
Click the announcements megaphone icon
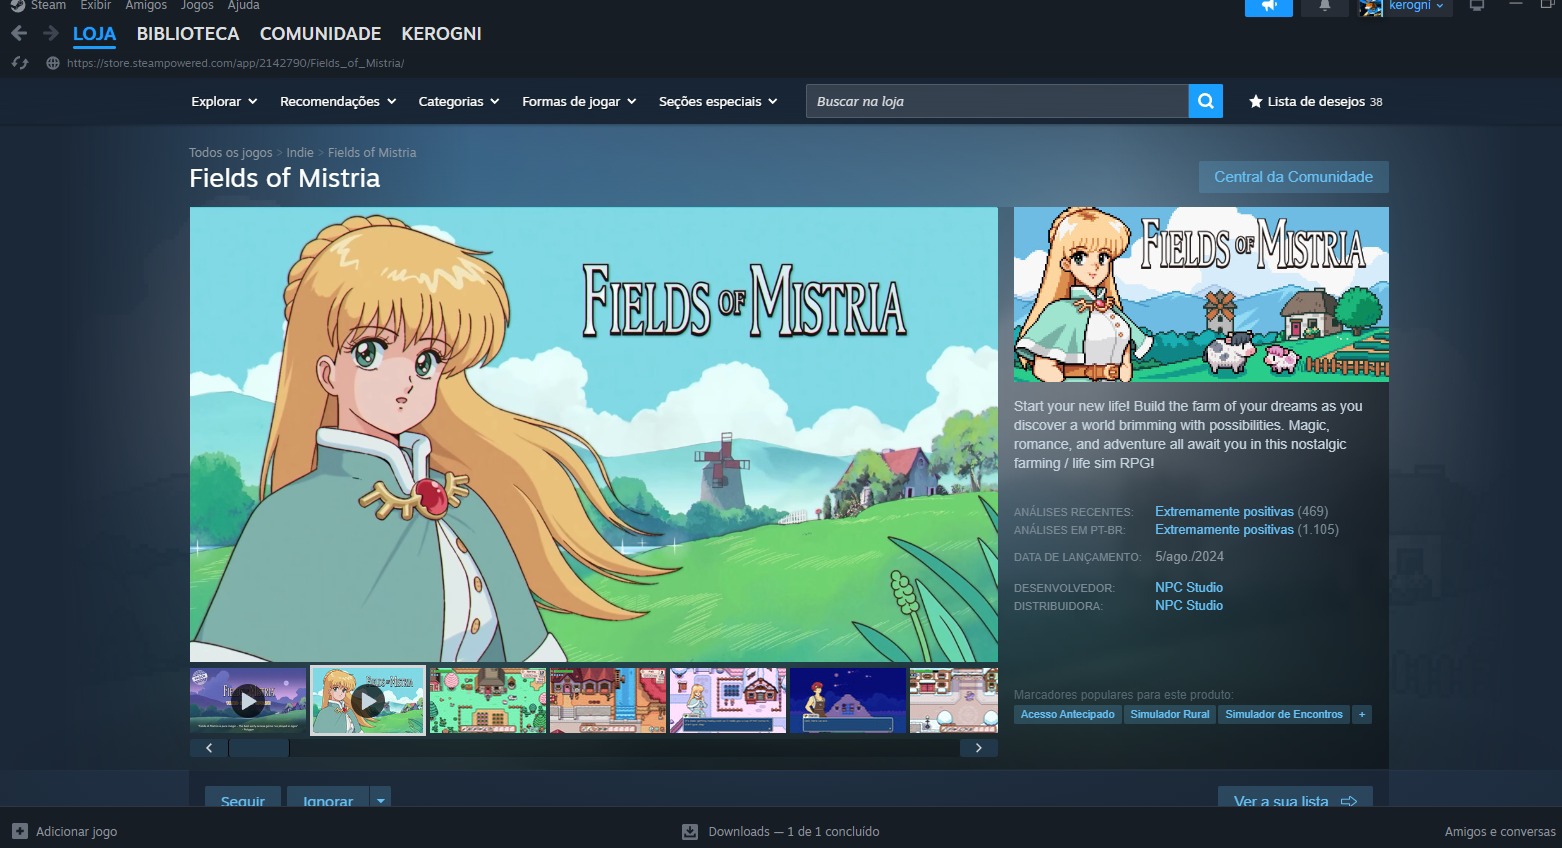coord(1268,7)
